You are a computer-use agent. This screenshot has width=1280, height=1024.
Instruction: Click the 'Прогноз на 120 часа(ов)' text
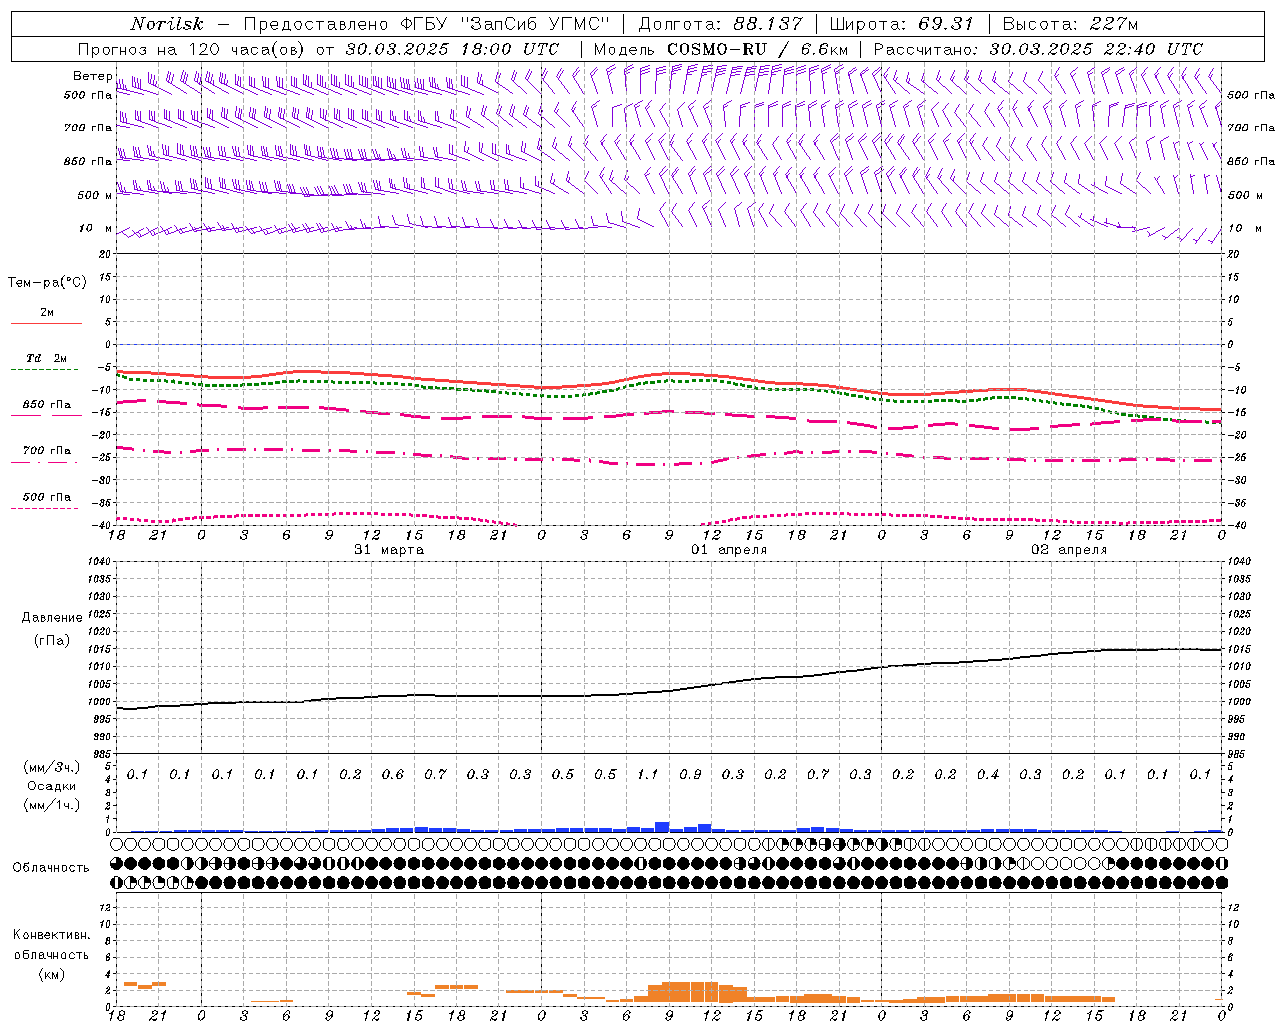coord(192,49)
